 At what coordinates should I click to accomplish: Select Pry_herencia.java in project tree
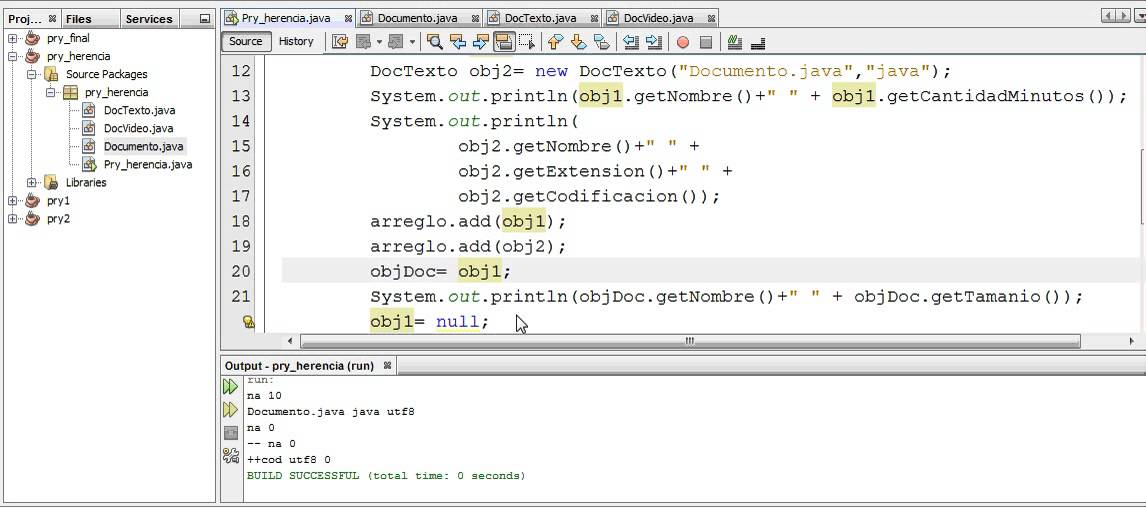[x=148, y=164]
